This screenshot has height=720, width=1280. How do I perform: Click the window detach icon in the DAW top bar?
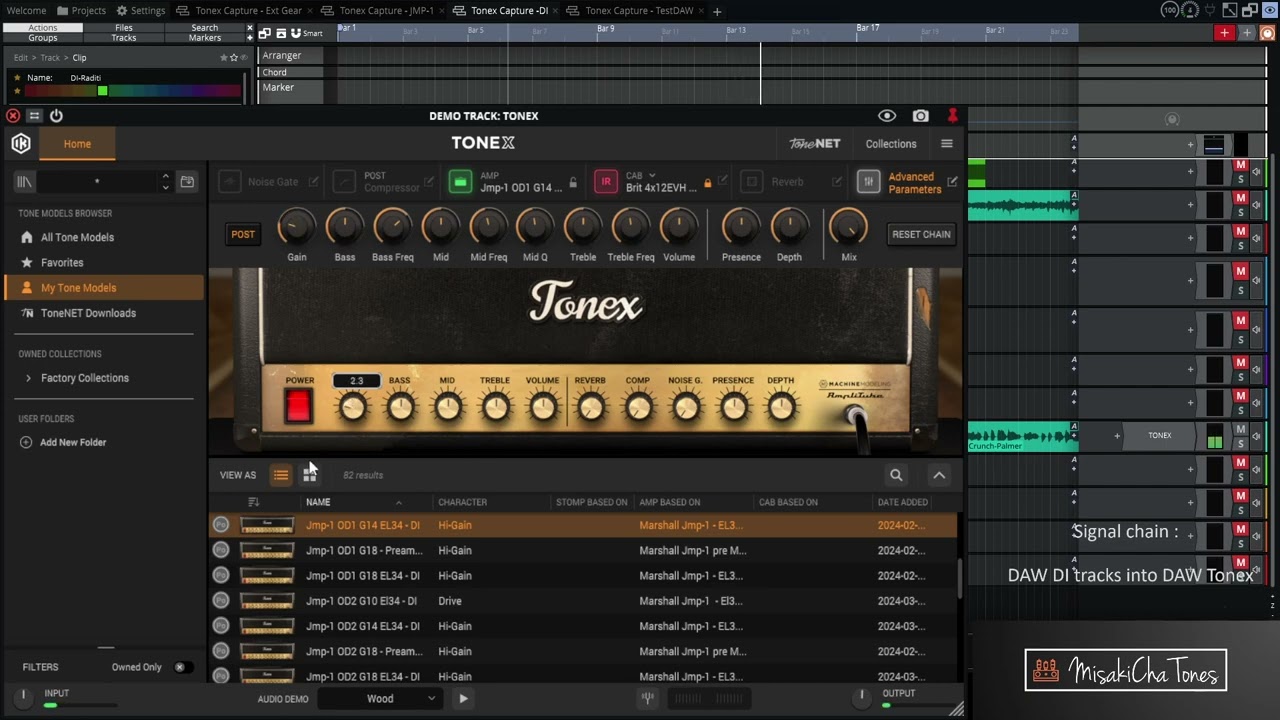(1252, 10)
